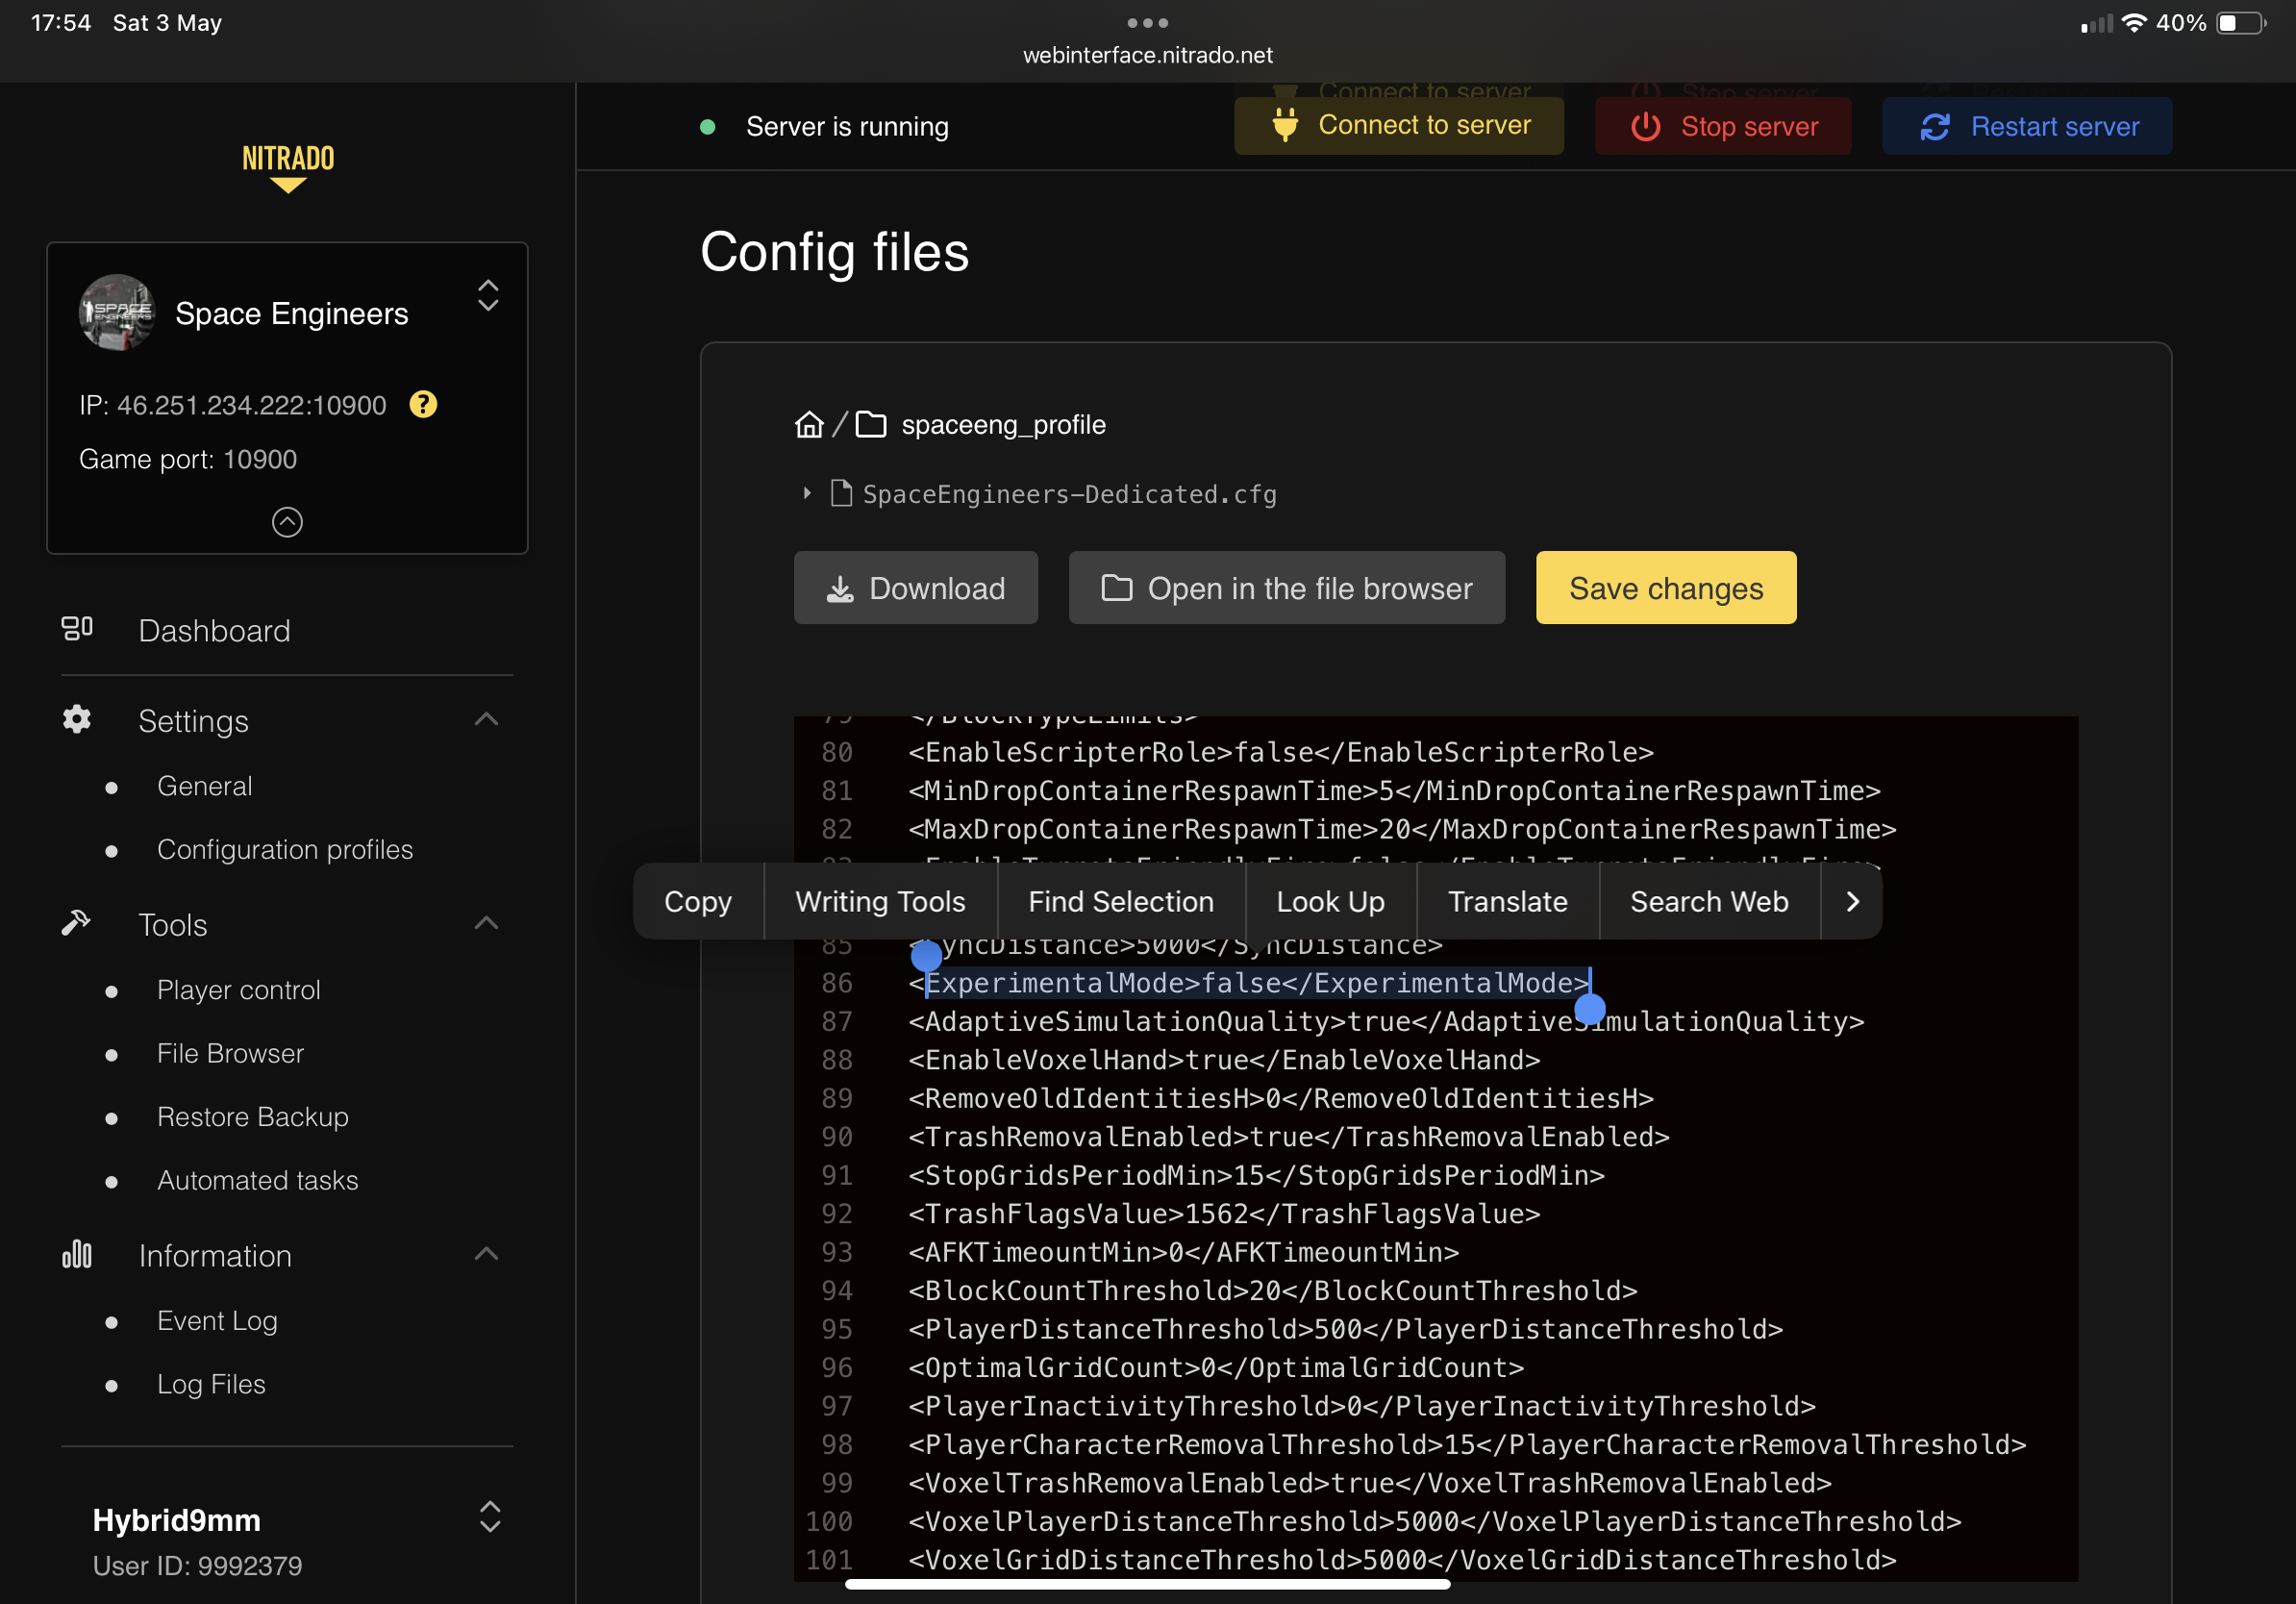
Task: Click the VoxelTrashRemovalEnabled line 99
Action: (1370, 1483)
